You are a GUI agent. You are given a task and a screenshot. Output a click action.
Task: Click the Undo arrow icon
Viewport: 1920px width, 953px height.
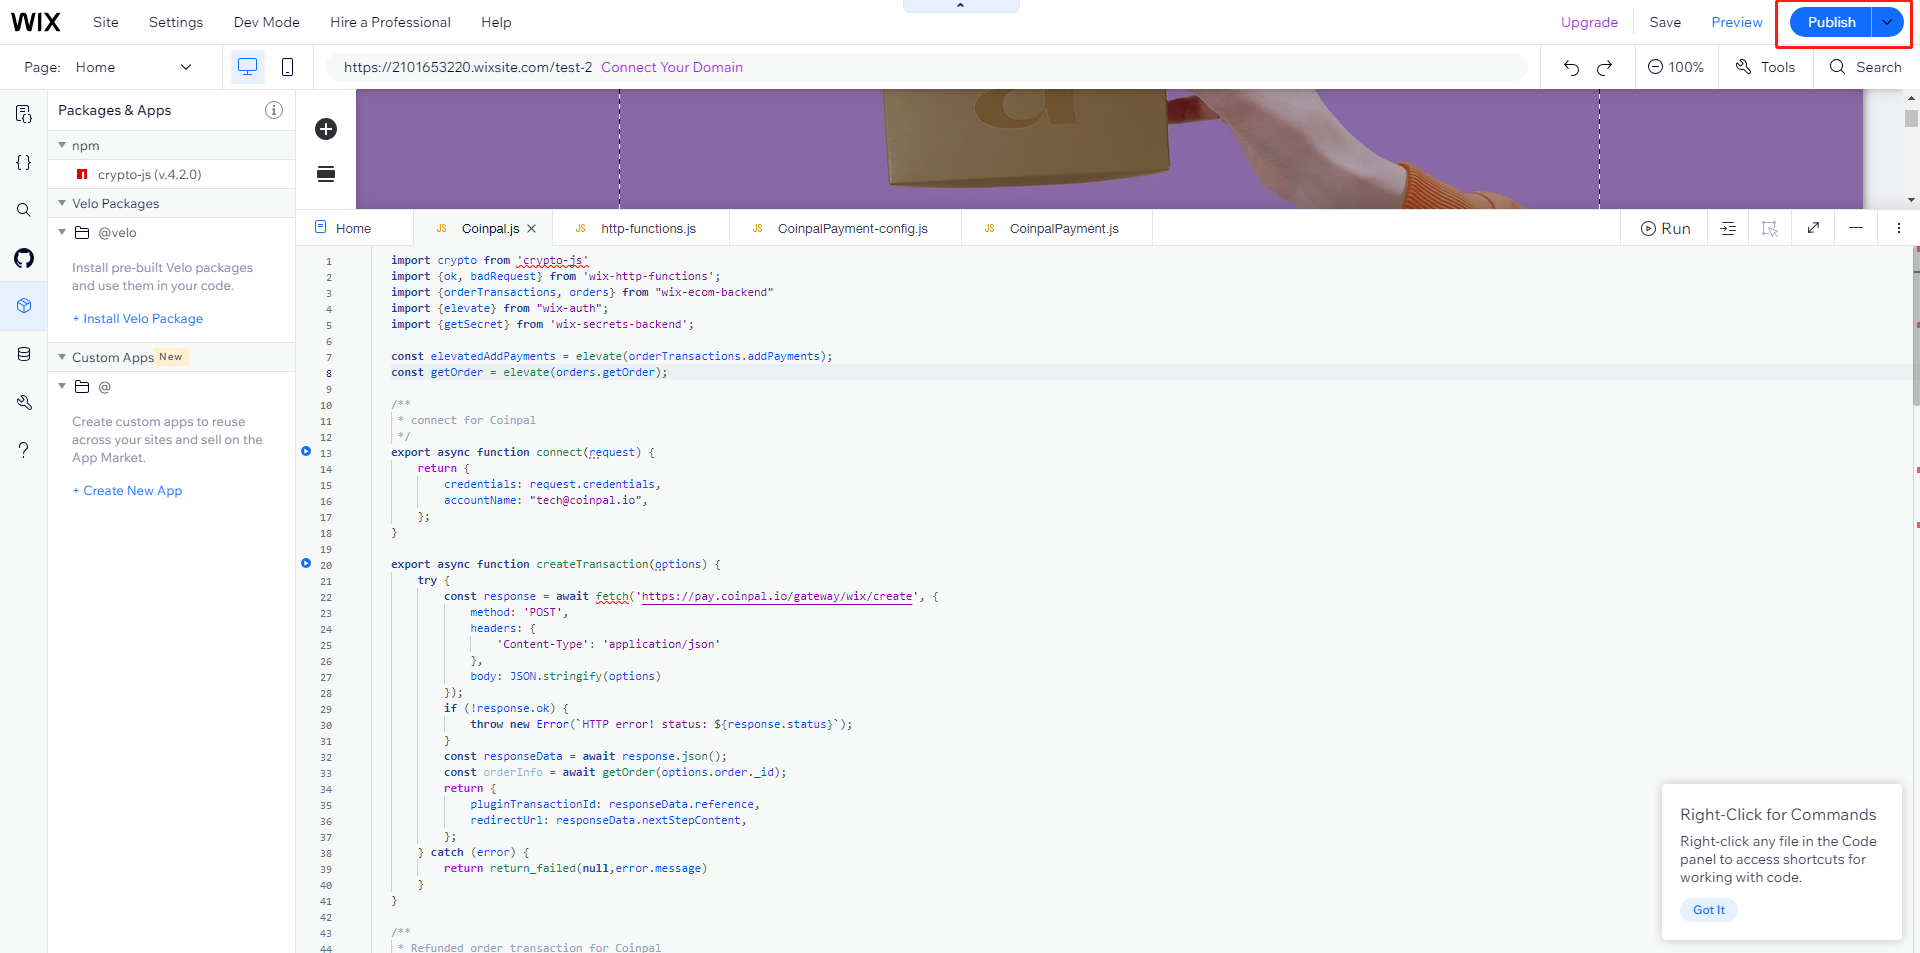coord(1572,67)
